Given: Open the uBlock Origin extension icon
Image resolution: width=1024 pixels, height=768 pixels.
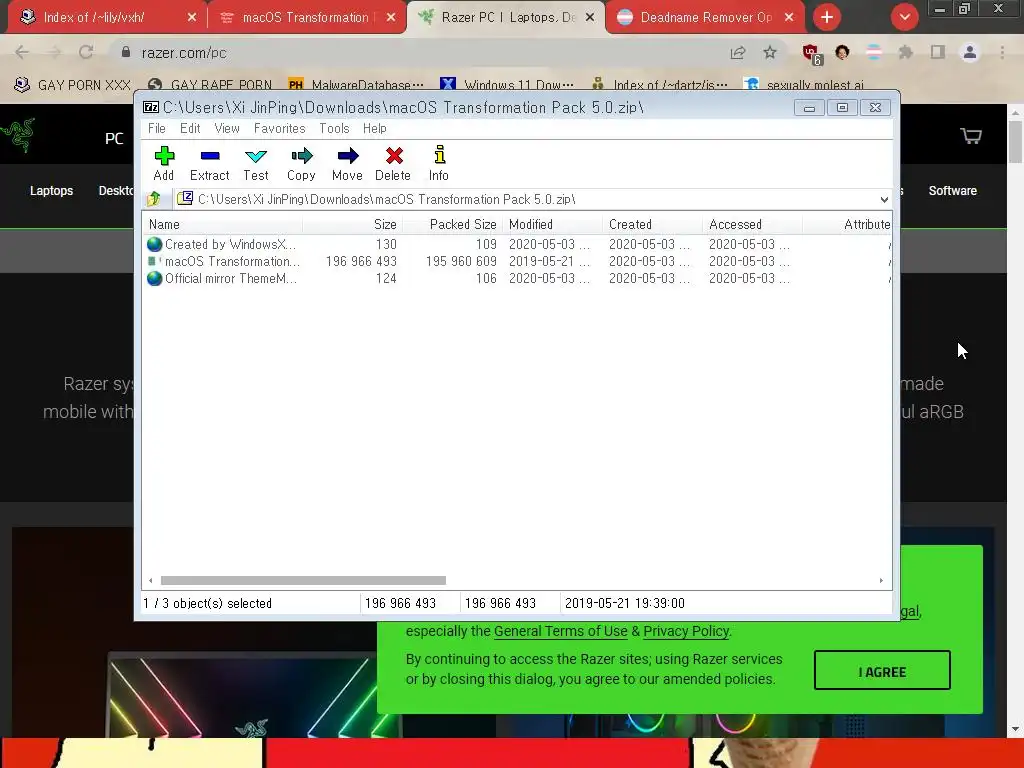Looking at the screenshot, I should pos(812,54).
